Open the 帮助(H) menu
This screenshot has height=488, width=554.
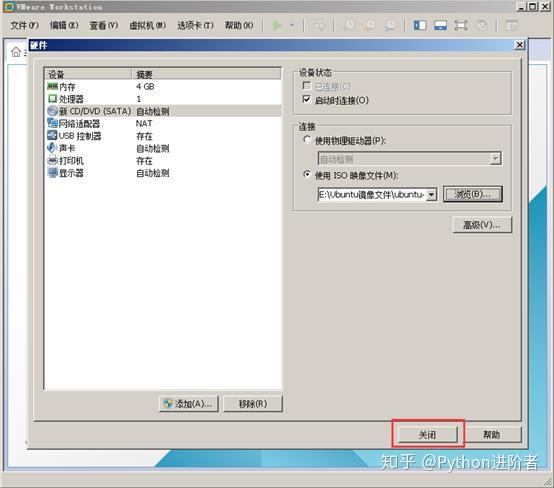[239, 25]
